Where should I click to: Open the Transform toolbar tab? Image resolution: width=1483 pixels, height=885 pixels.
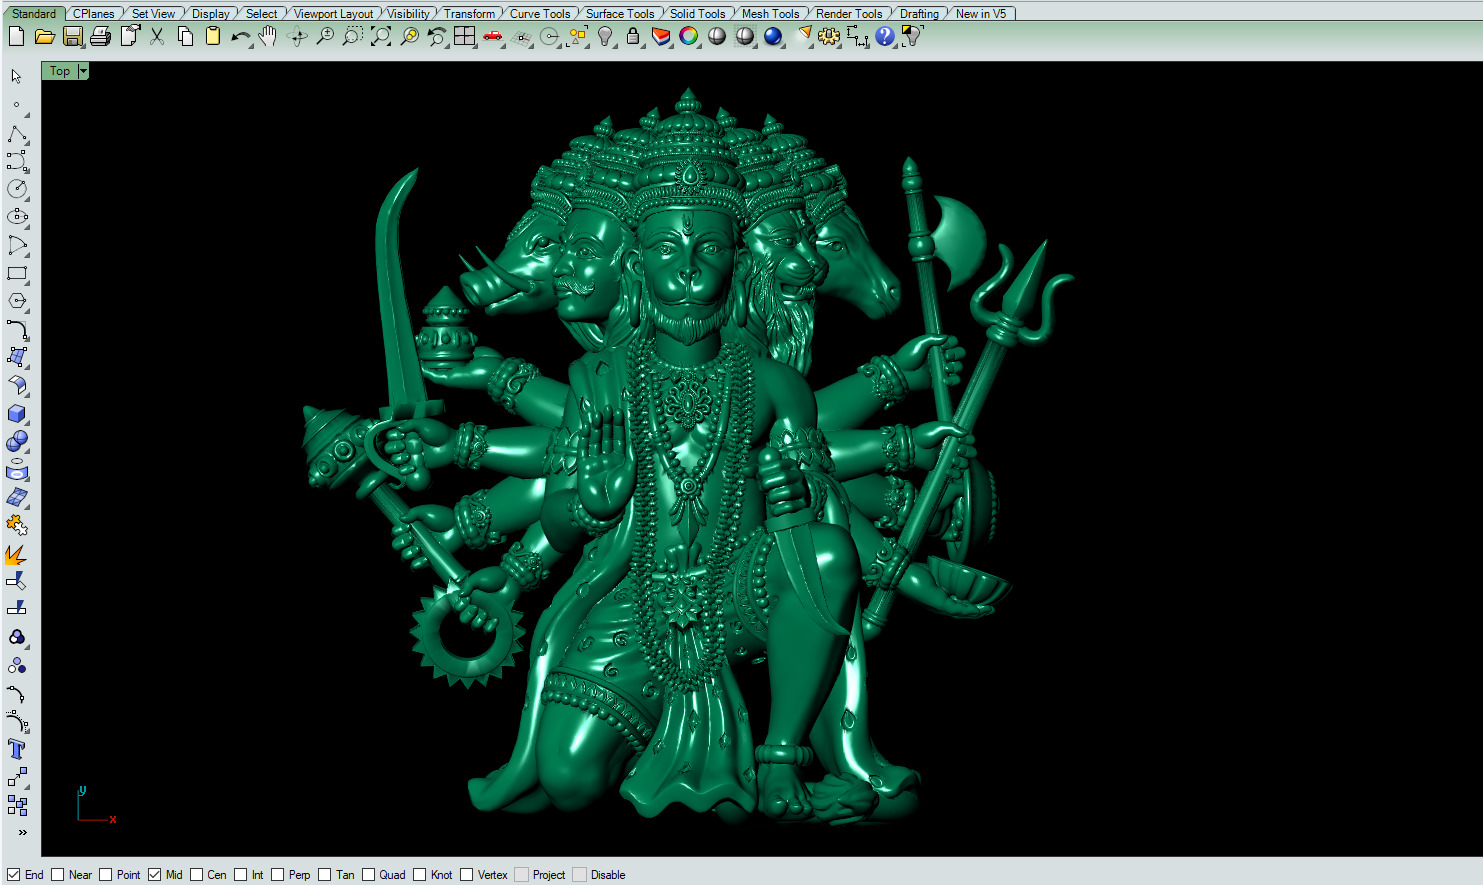click(x=469, y=13)
